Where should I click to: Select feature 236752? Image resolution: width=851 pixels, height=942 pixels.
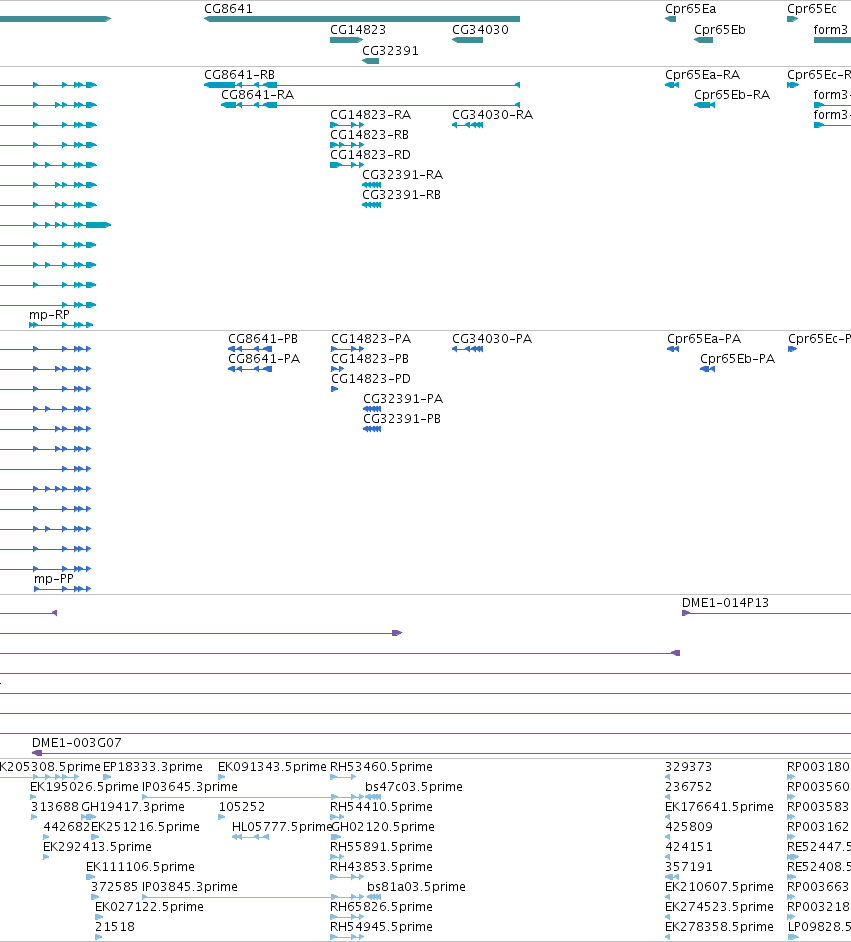[x=689, y=787]
